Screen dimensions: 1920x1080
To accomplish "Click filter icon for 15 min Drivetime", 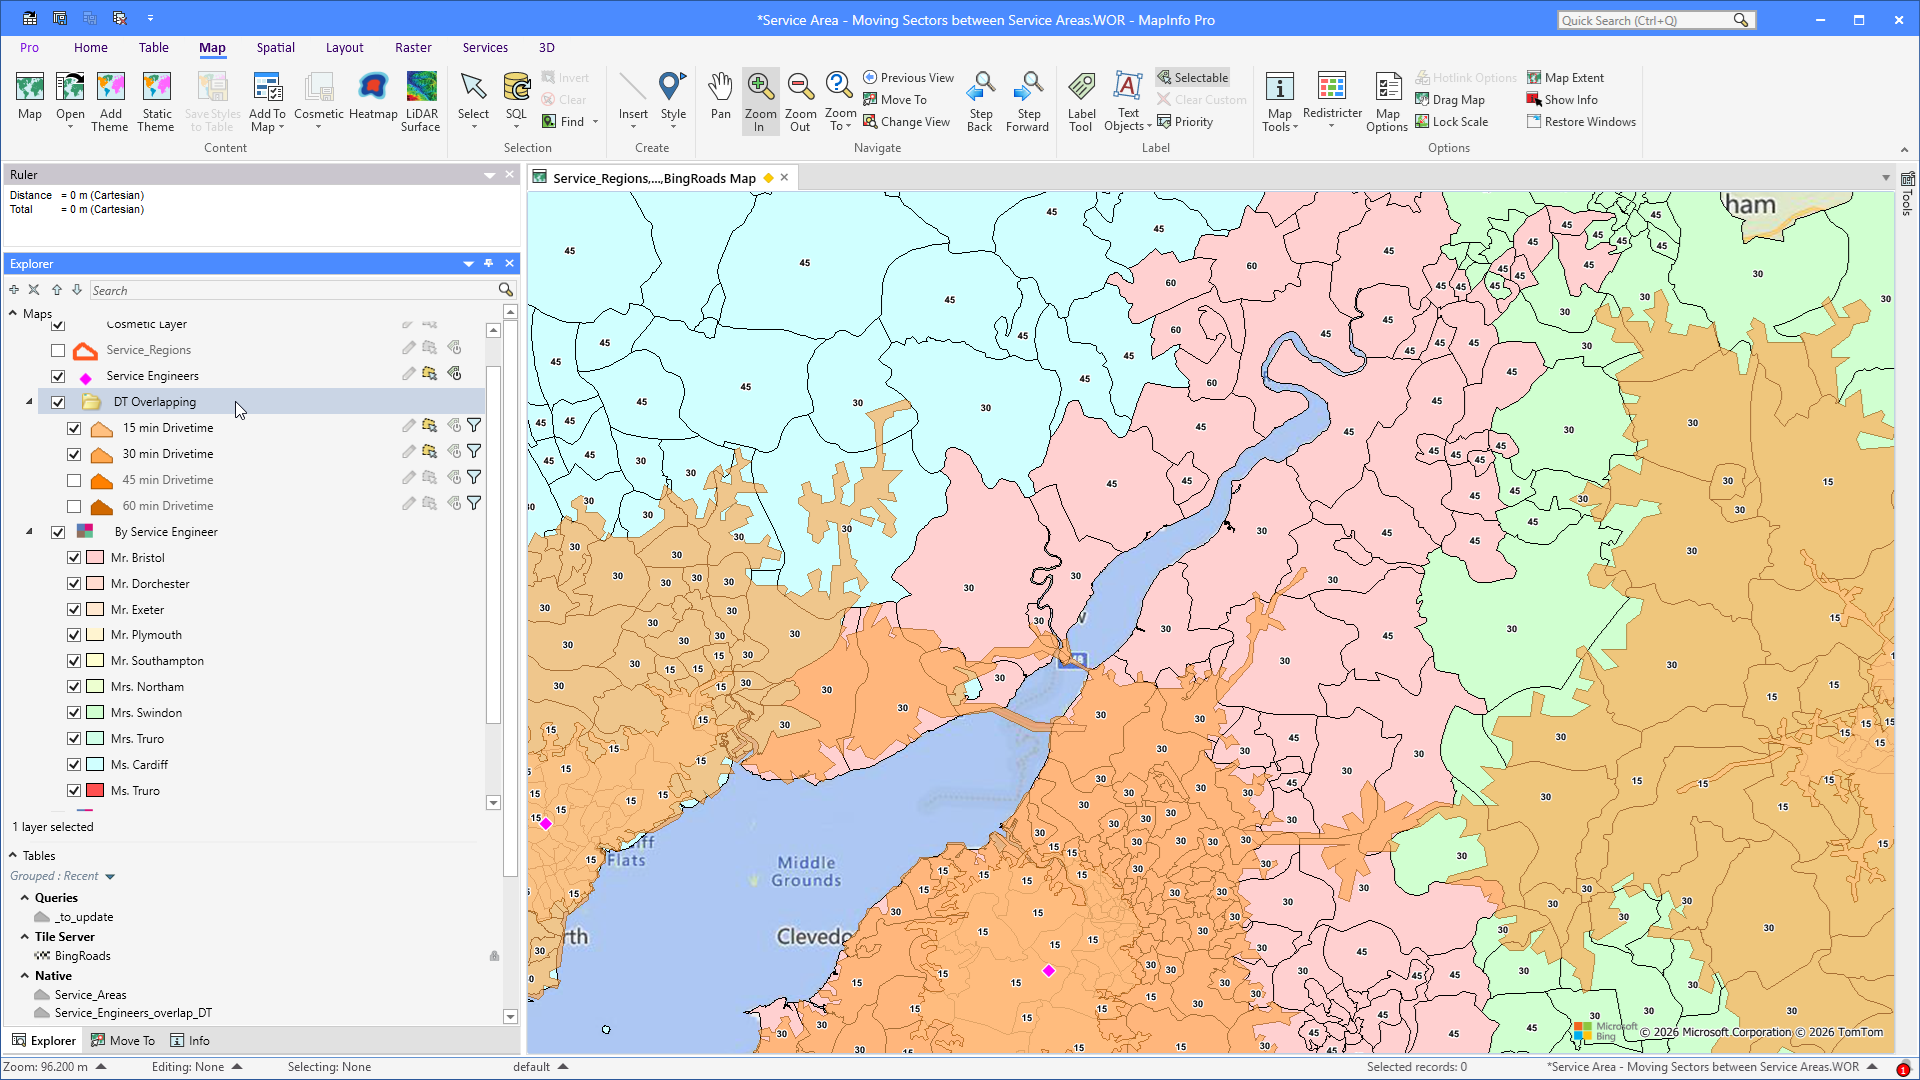I will point(474,426).
